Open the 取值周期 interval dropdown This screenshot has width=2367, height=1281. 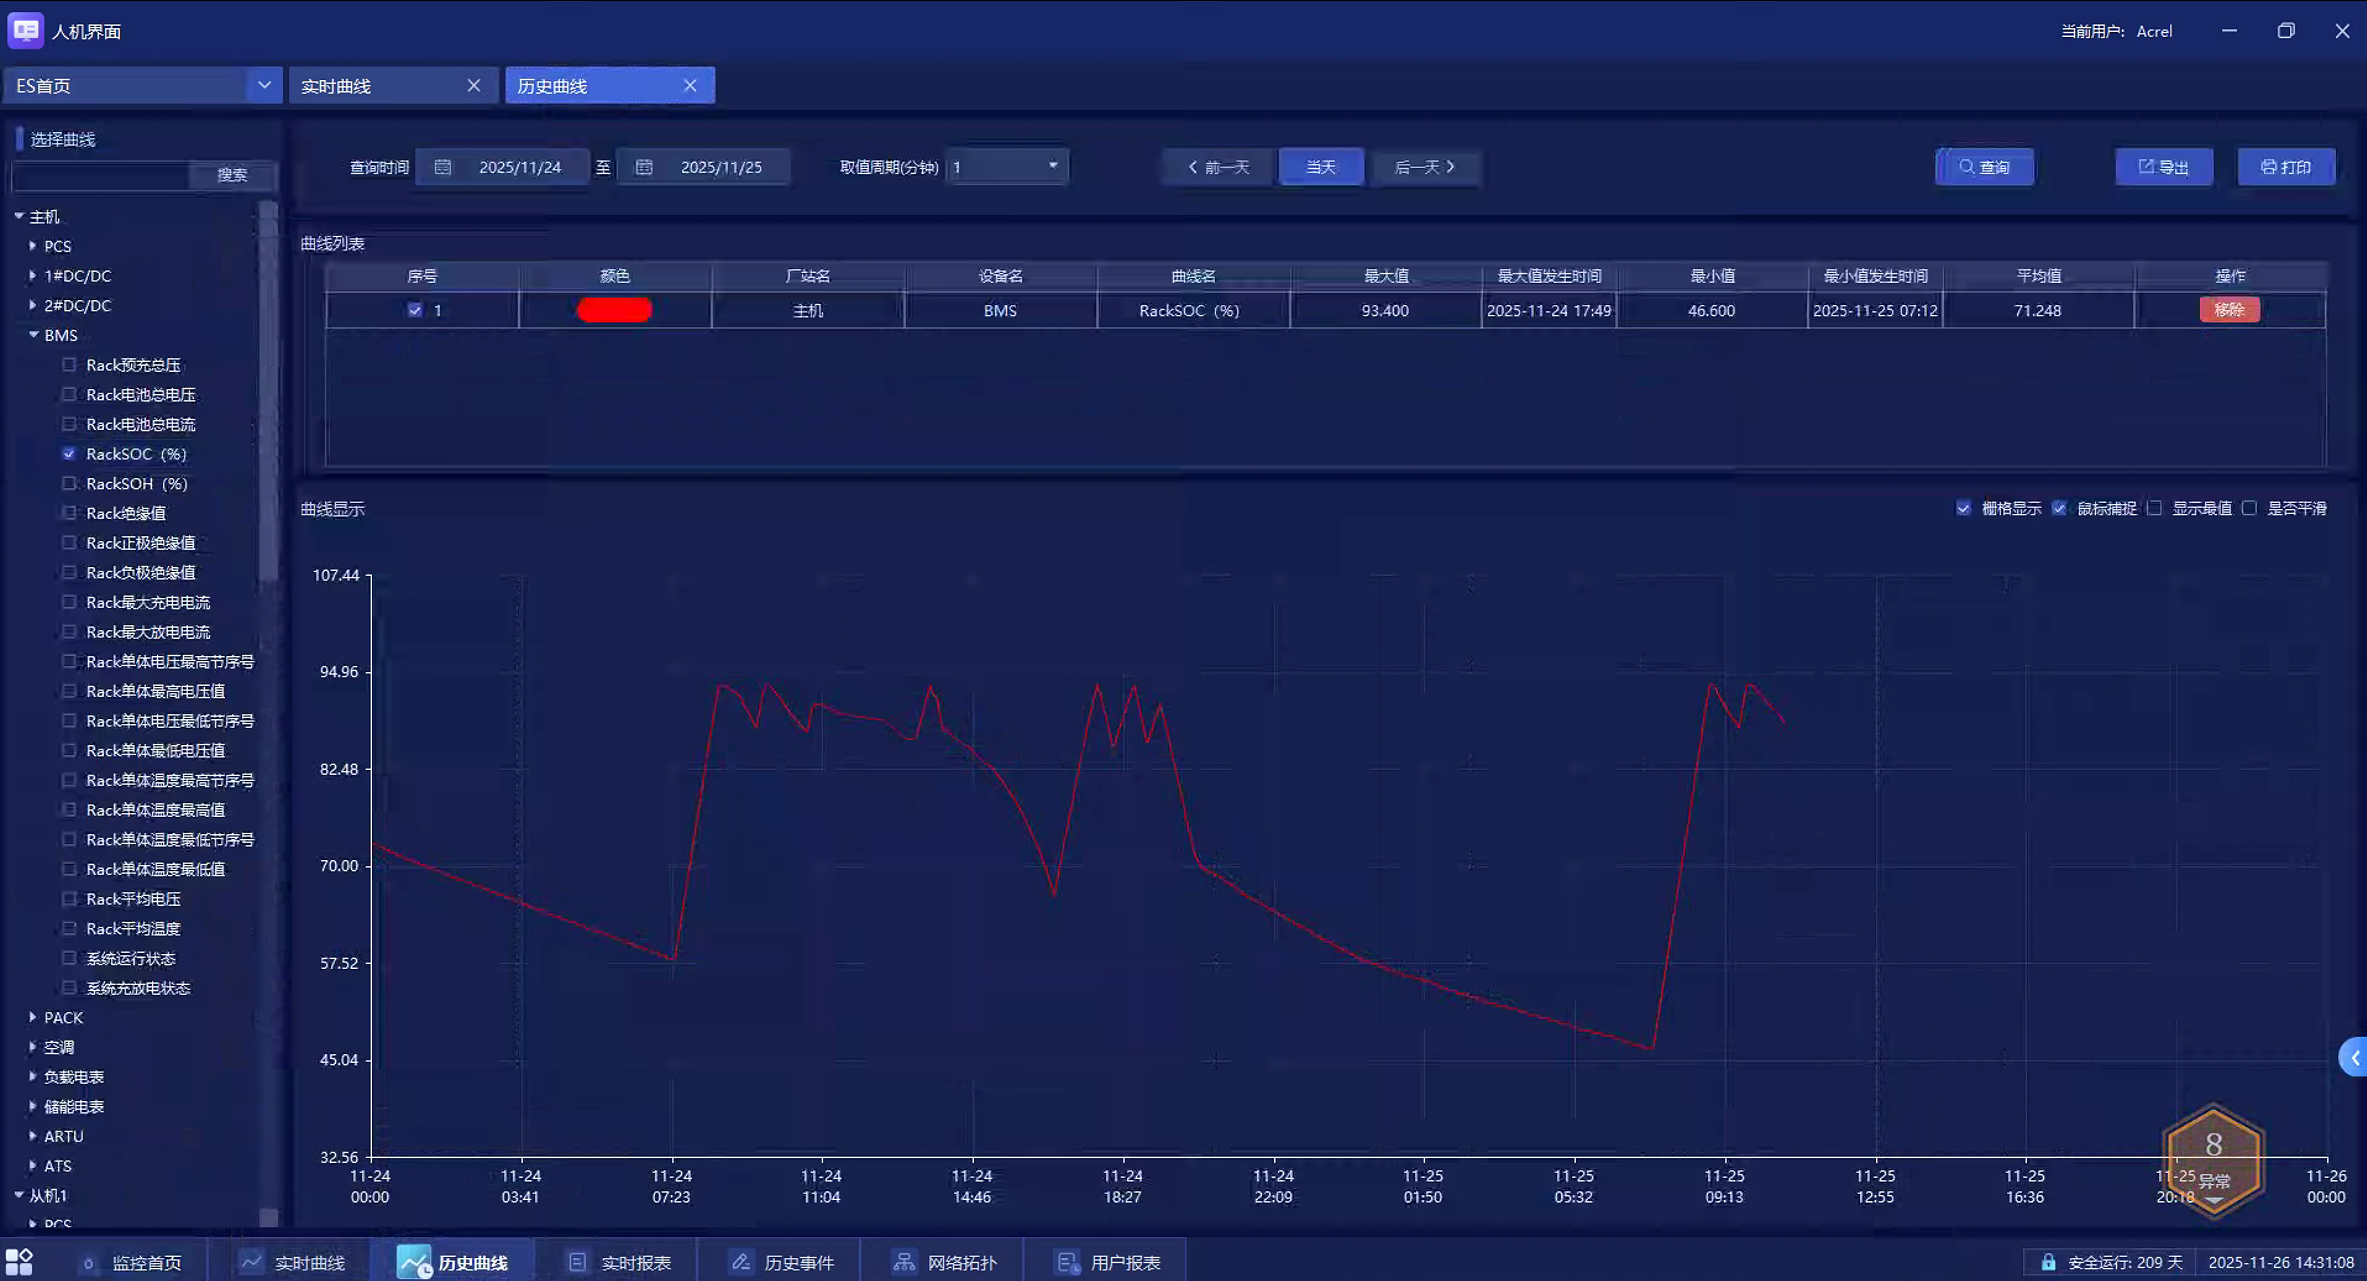[1052, 166]
